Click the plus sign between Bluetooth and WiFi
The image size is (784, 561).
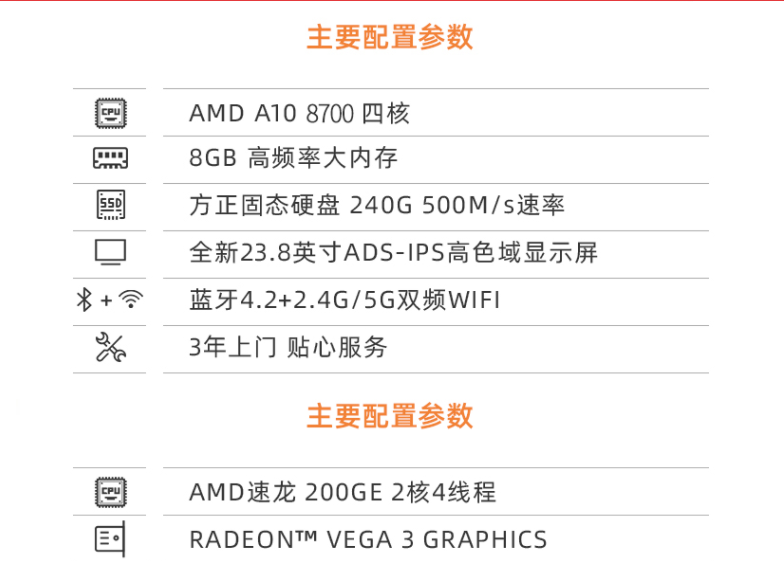(106, 300)
